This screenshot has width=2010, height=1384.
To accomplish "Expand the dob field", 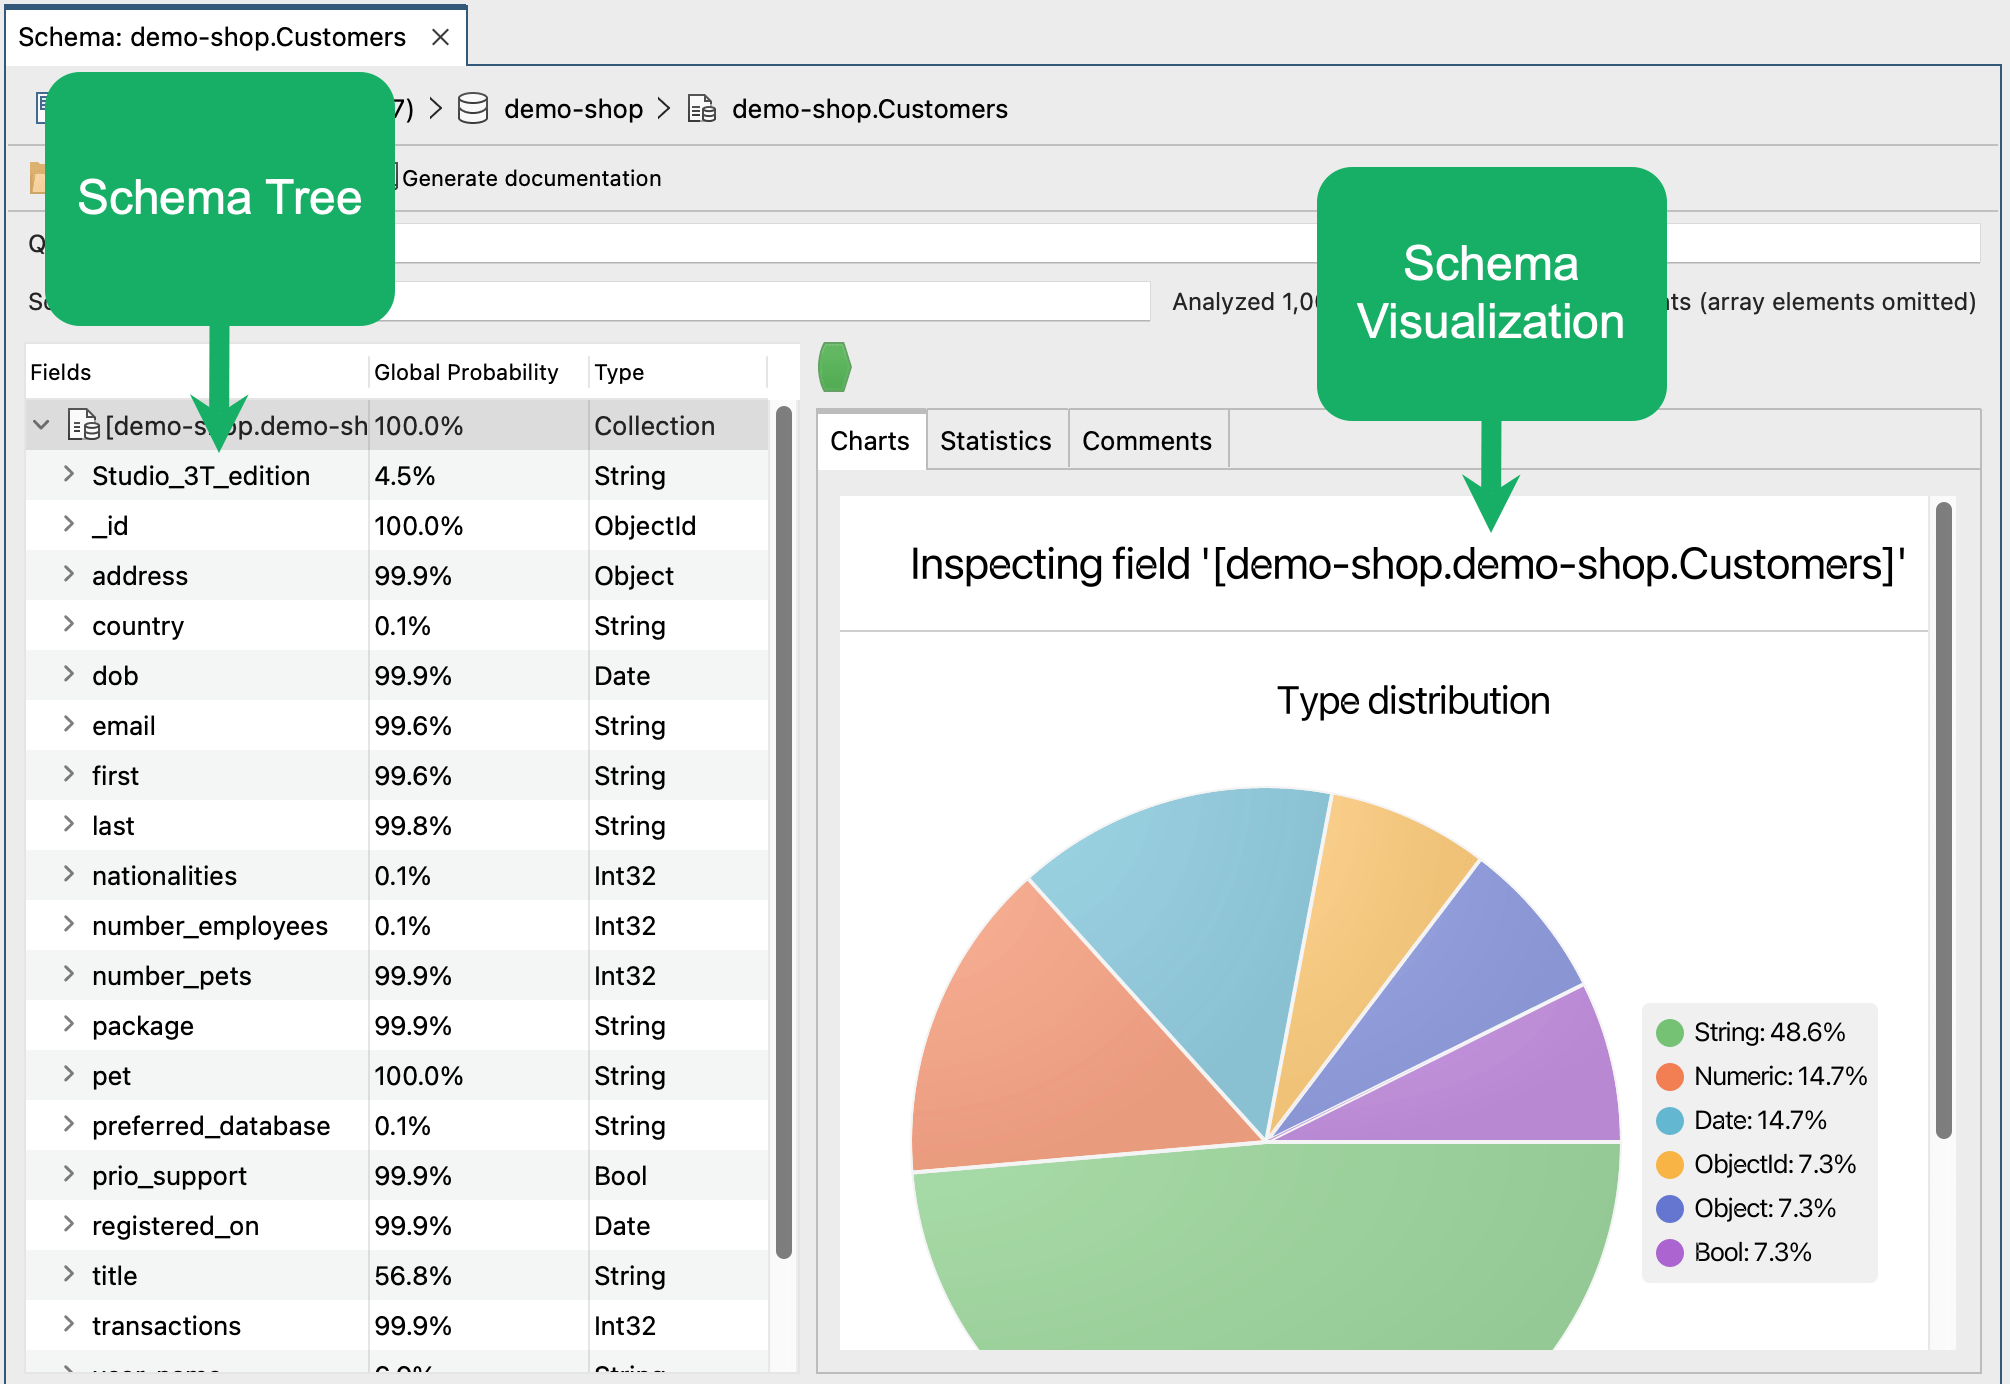I will point(68,674).
